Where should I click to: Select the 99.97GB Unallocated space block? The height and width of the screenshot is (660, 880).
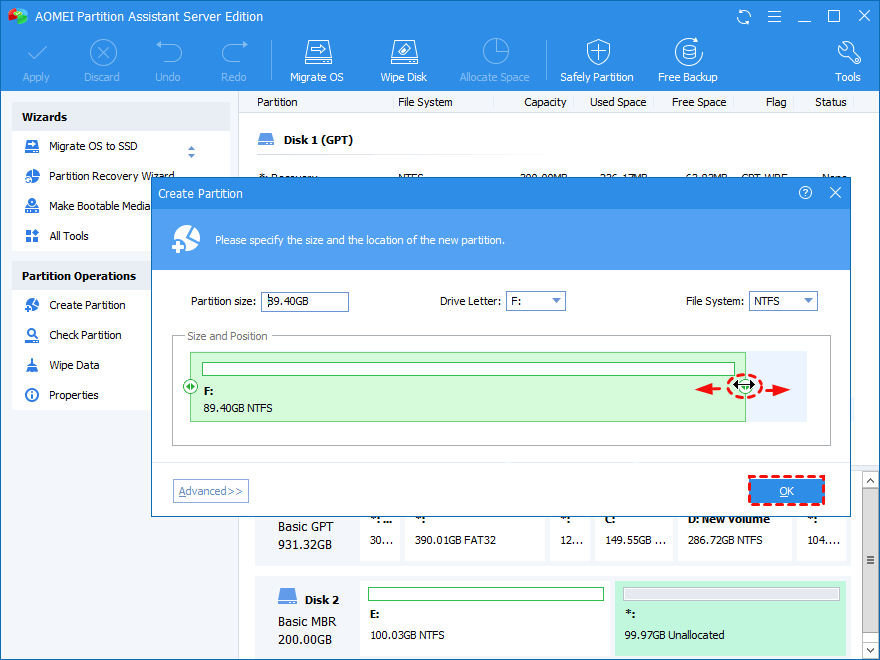click(731, 618)
